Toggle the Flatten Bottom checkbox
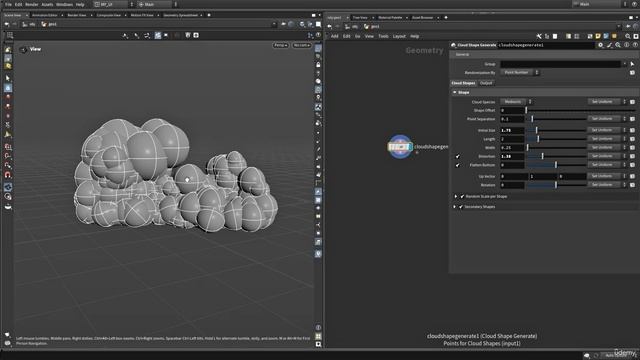The height and width of the screenshot is (360, 640). [x=458, y=165]
